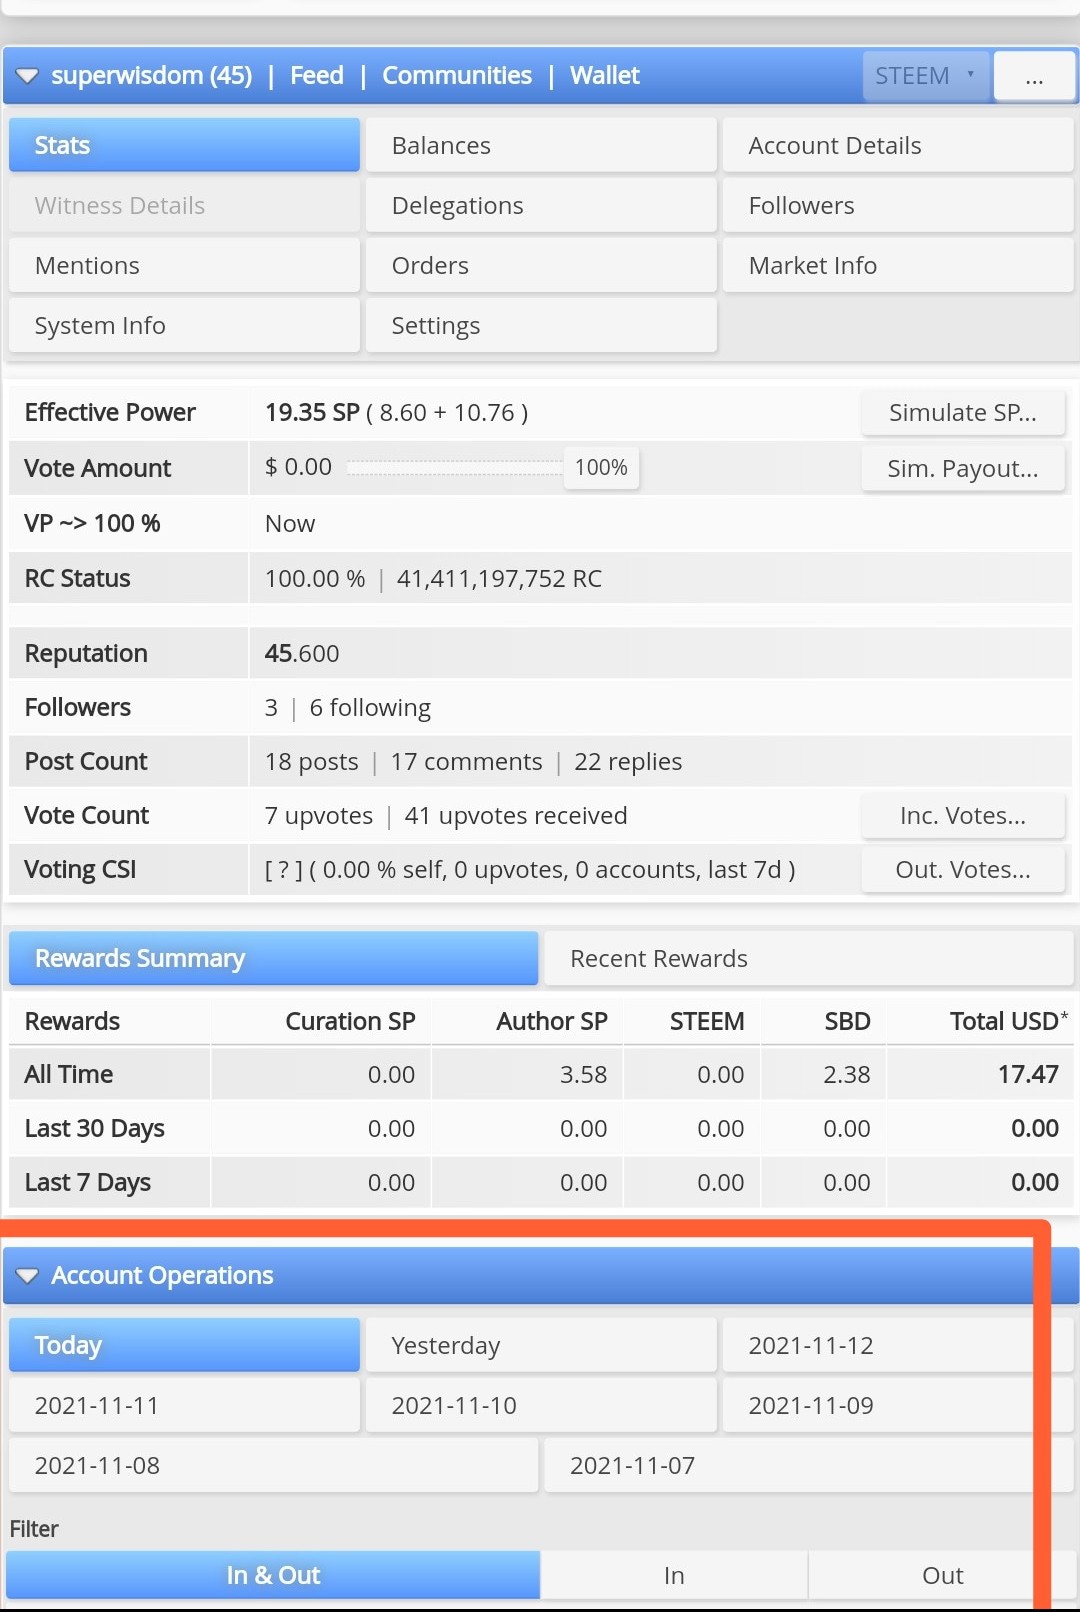Open the Market Info tab
1080x1612 pixels.
pyautogui.click(x=898, y=265)
